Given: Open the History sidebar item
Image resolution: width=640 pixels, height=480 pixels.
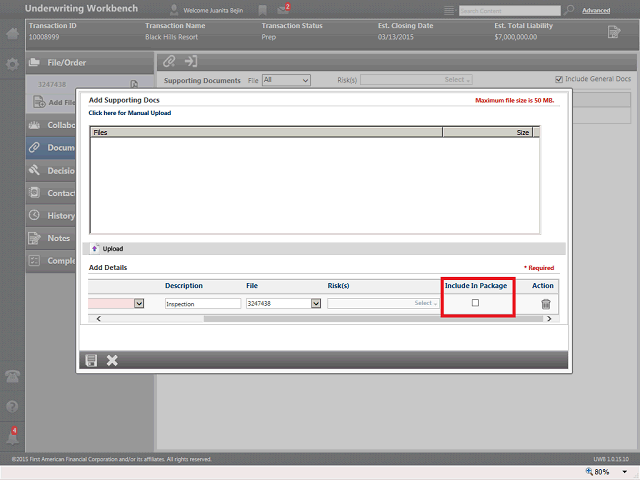Looking at the screenshot, I should [51, 216].
